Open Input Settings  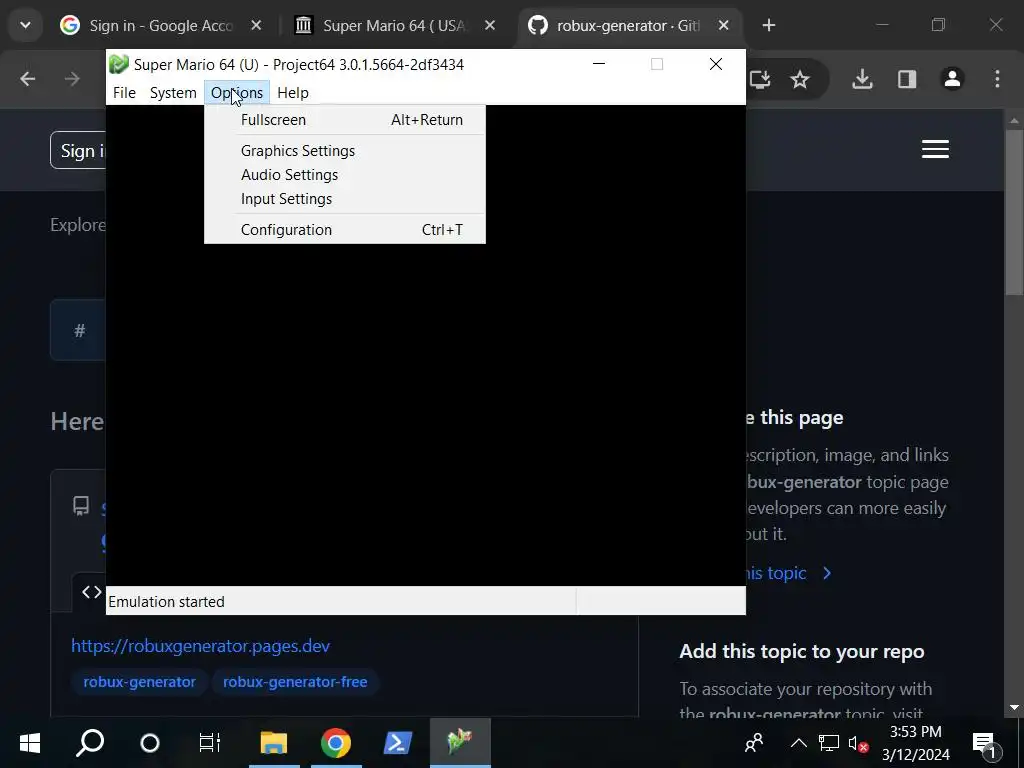(x=345, y=199)
